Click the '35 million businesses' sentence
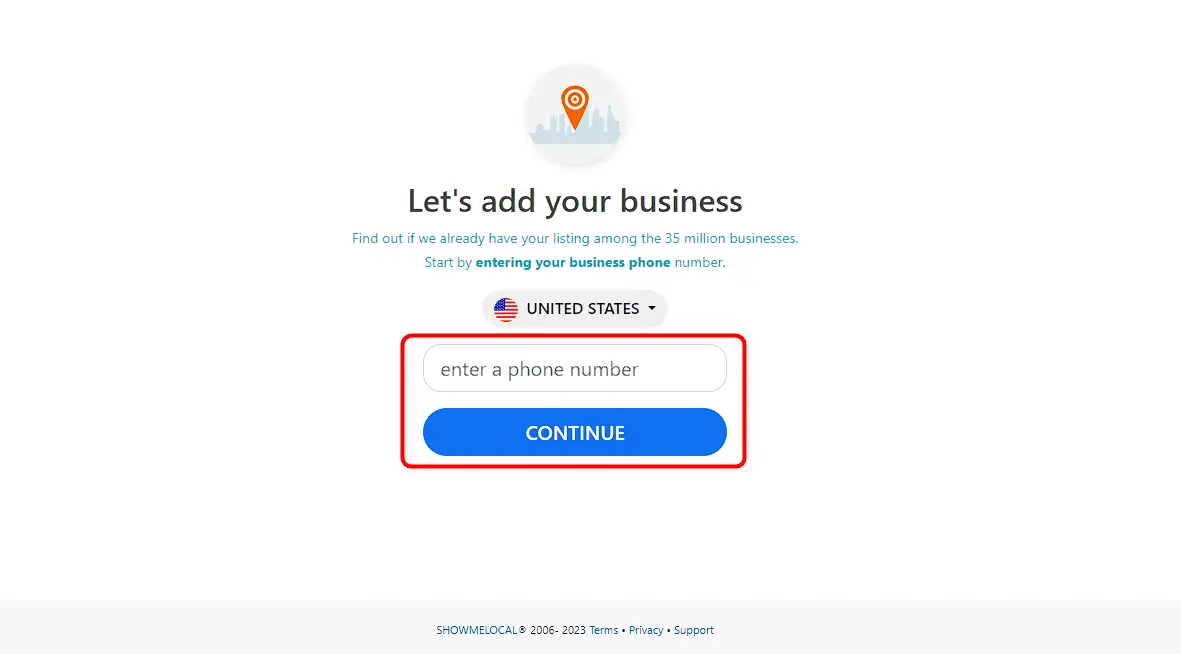 (x=575, y=238)
